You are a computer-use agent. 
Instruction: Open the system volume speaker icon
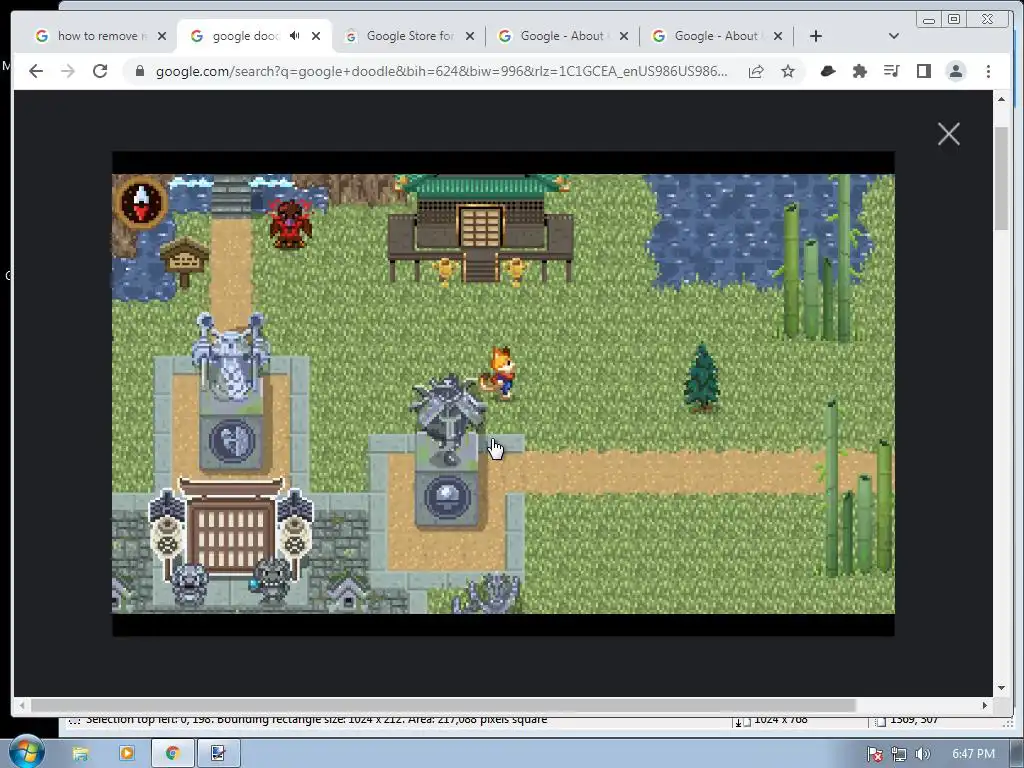[922, 754]
